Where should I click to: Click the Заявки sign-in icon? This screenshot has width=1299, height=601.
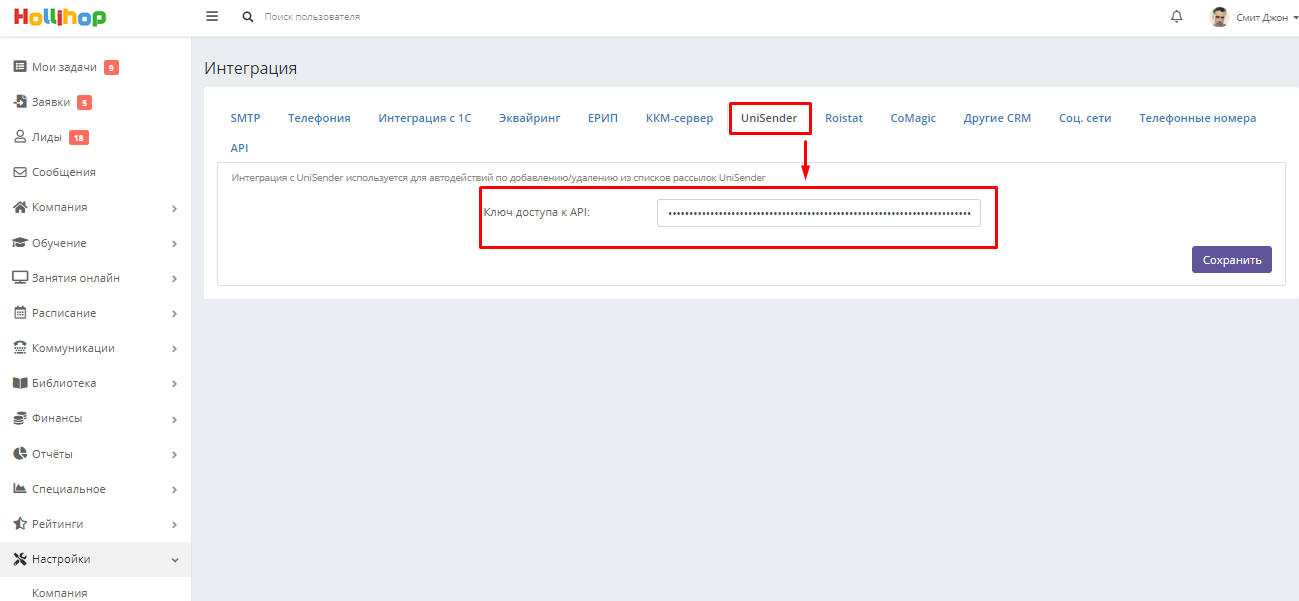click(x=19, y=102)
